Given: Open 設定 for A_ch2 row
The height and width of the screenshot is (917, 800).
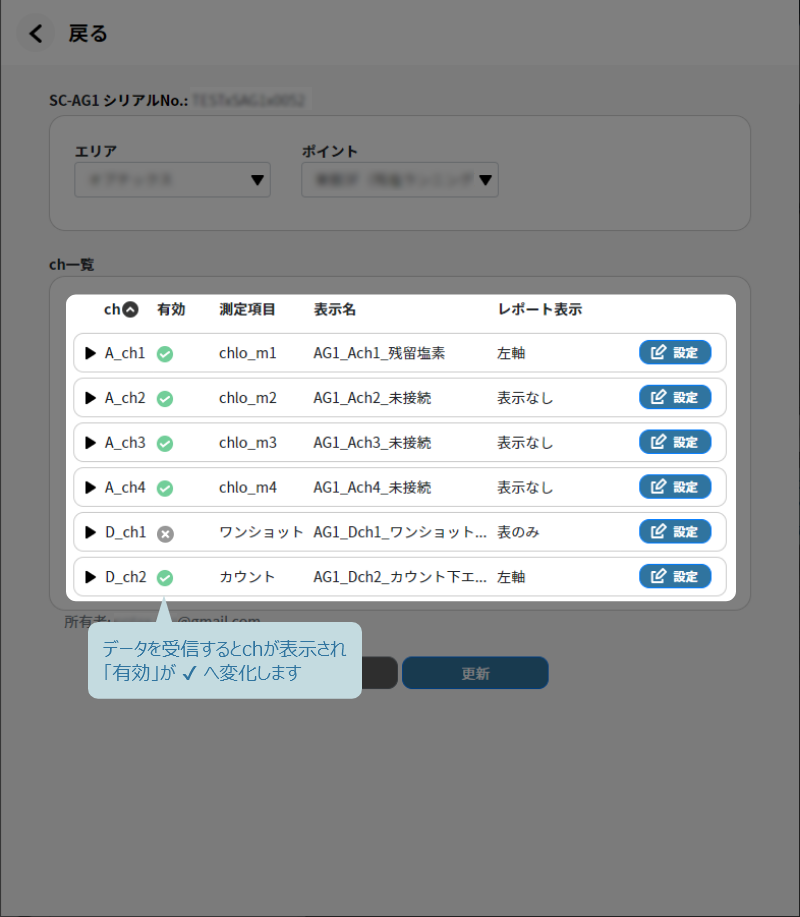Looking at the screenshot, I should pyautogui.click(x=675, y=397).
